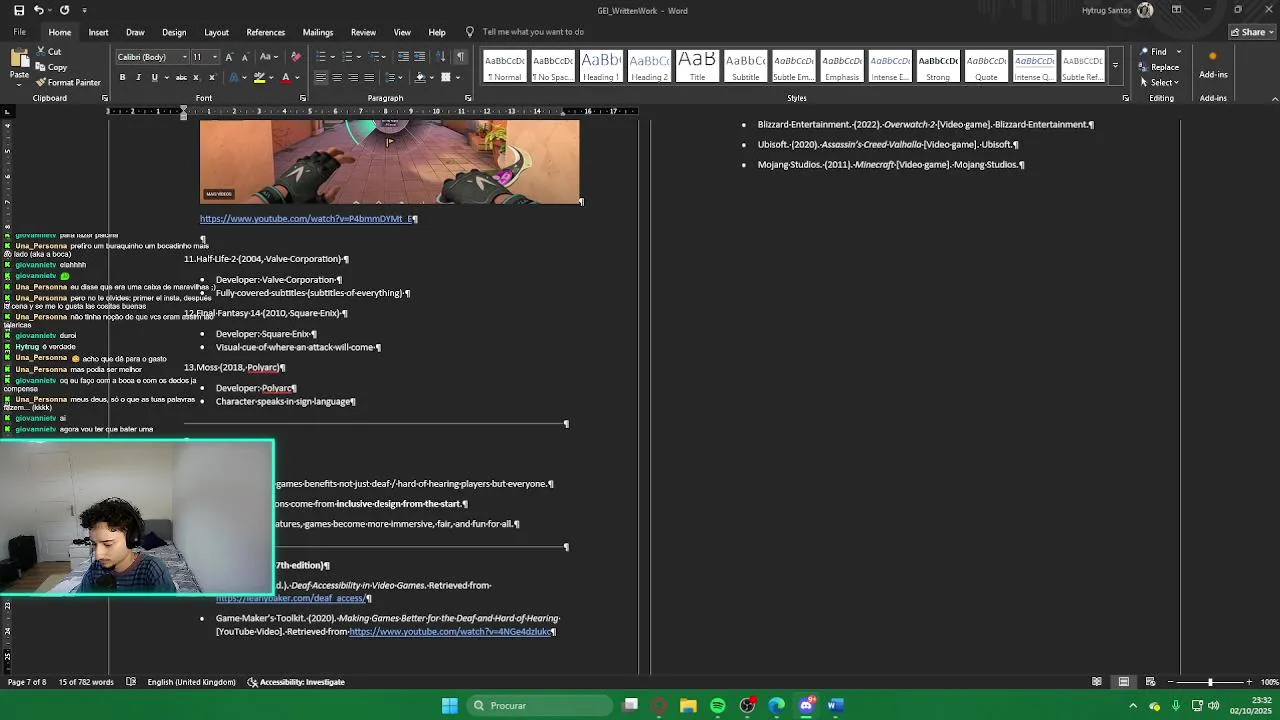Open Spotify from the taskbar
The height and width of the screenshot is (720, 1280).
pos(717,706)
